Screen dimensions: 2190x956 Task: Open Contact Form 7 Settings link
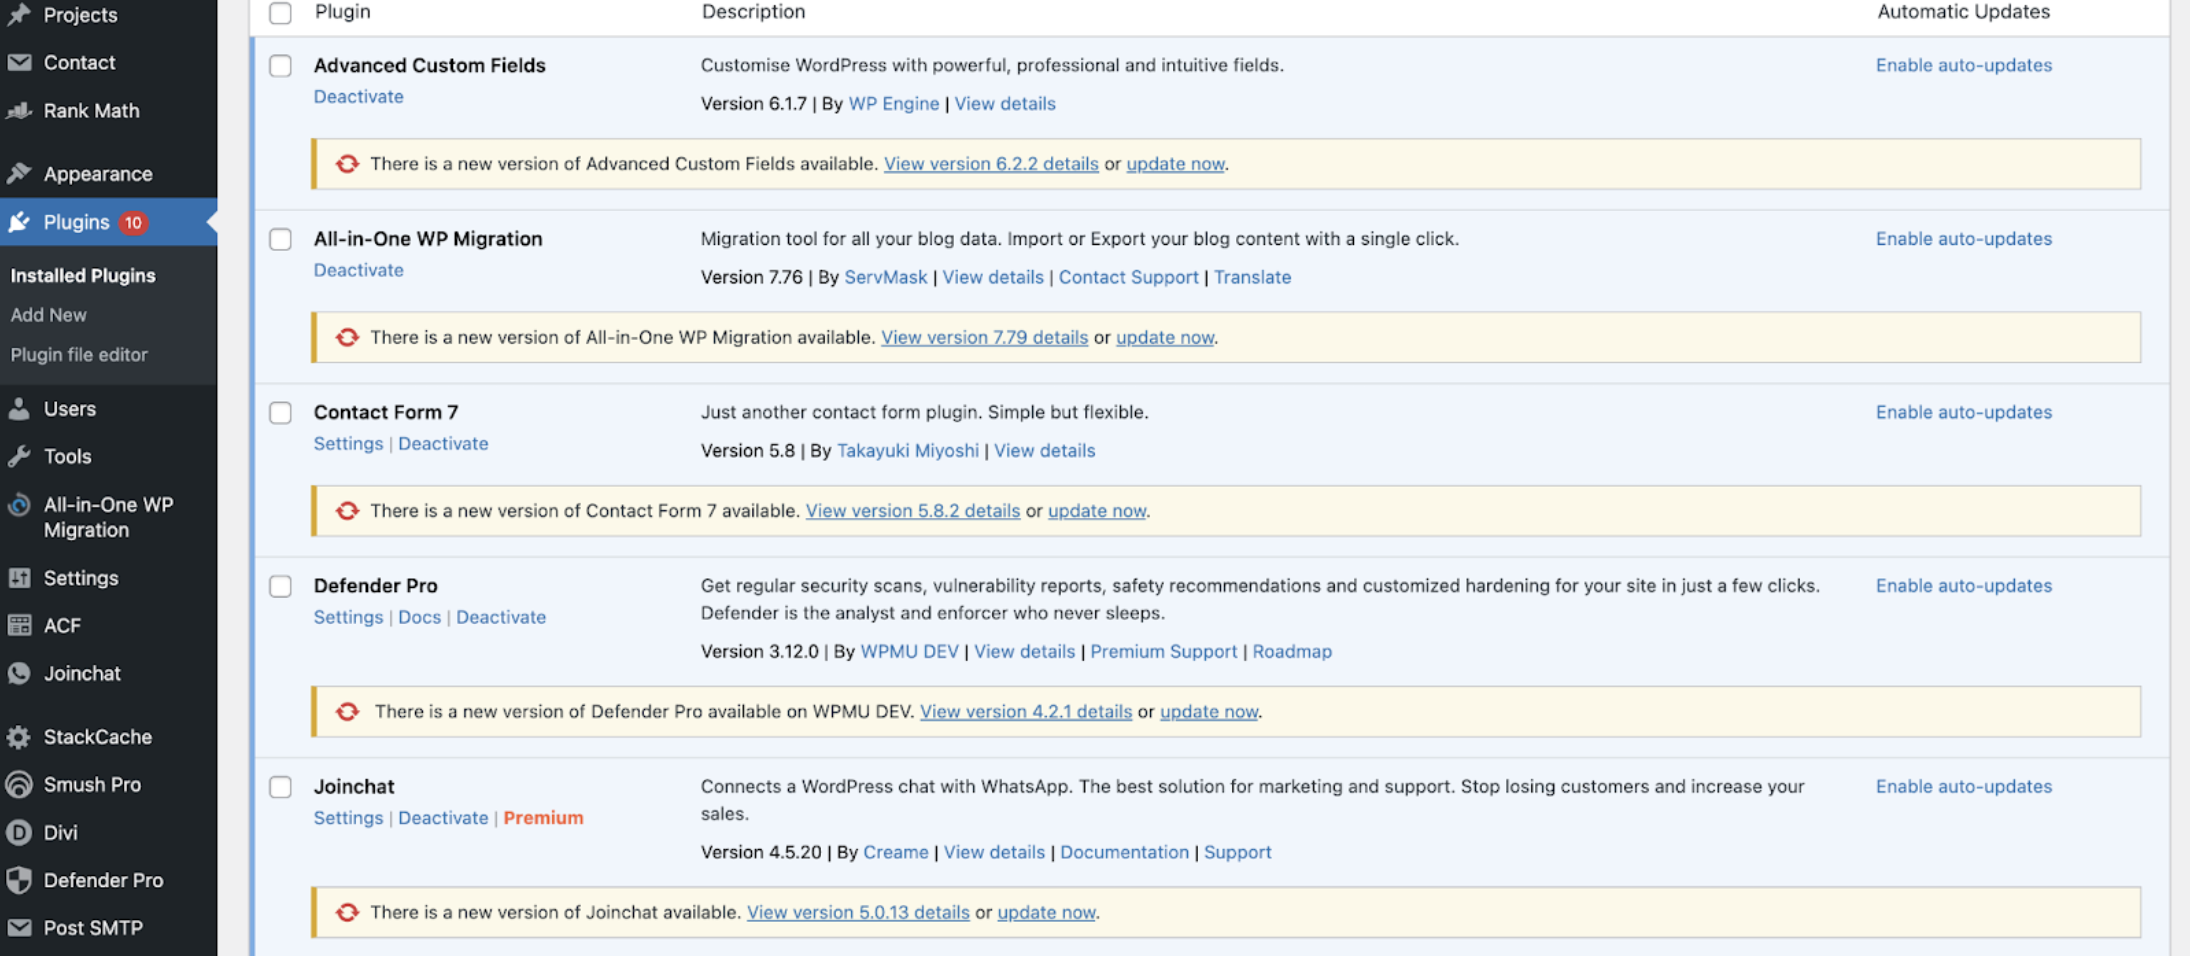[x=348, y=443]
